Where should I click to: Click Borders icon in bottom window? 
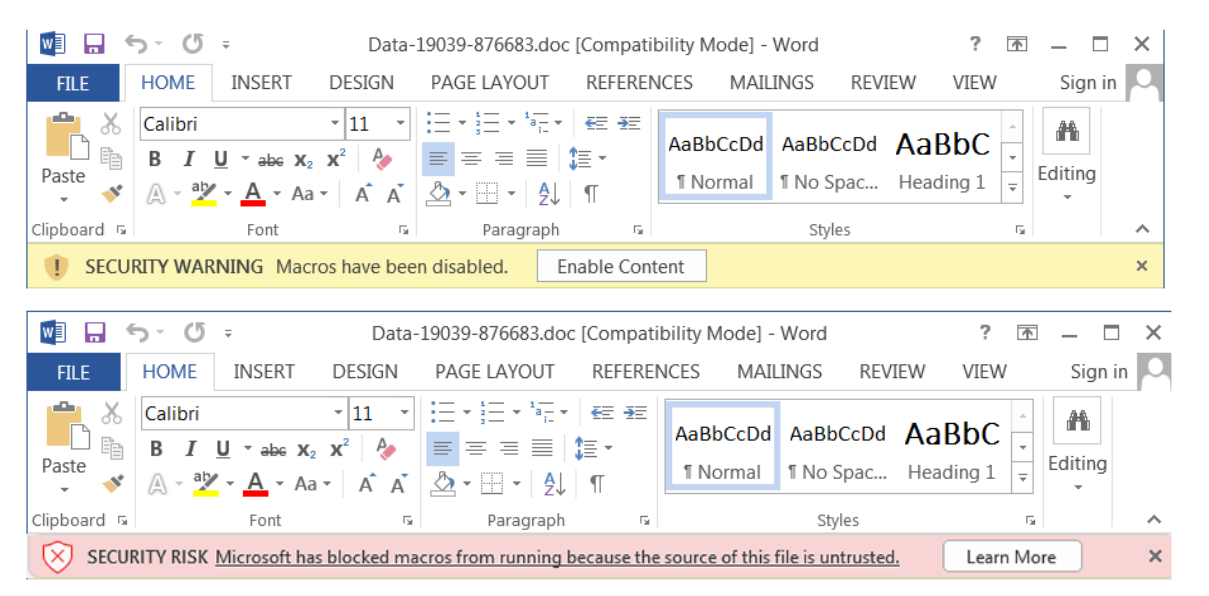coord(491,484)
